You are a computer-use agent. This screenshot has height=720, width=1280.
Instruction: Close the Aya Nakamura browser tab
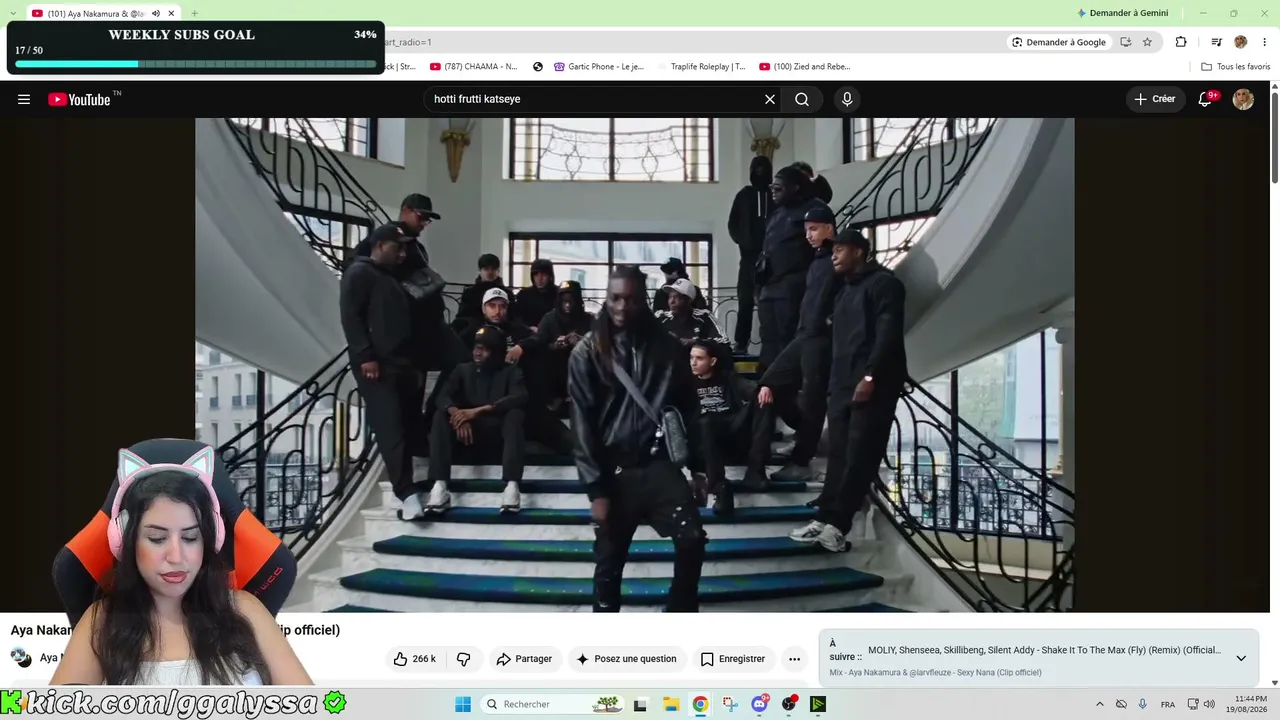click(172, 14)
